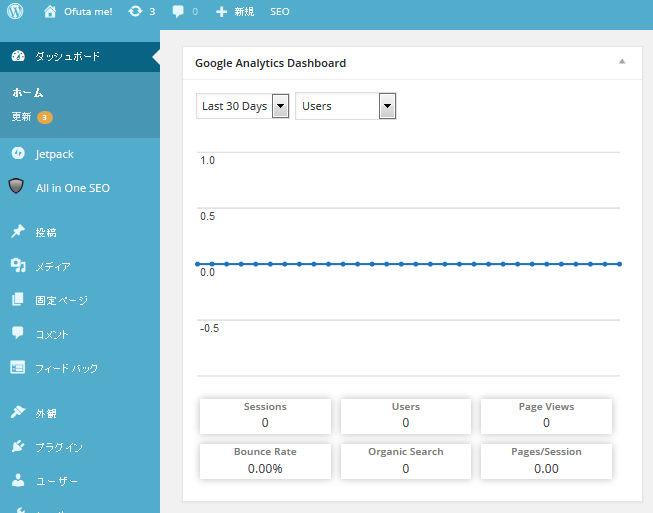
Task: Open the Ofuta me! site name link
Action: coord(88,12)
